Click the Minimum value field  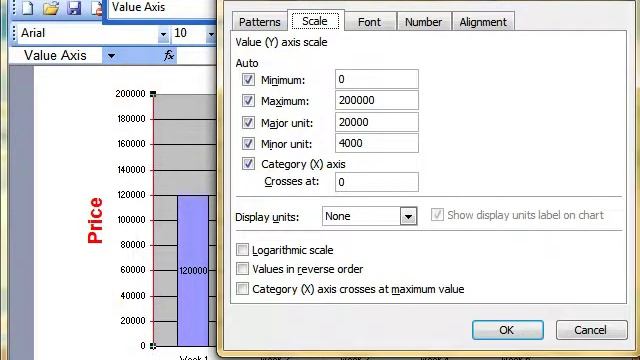377,79
